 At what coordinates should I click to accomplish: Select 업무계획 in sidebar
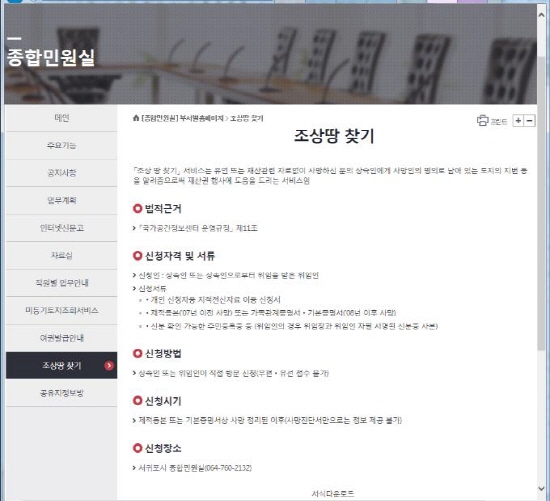click(61, 201)
